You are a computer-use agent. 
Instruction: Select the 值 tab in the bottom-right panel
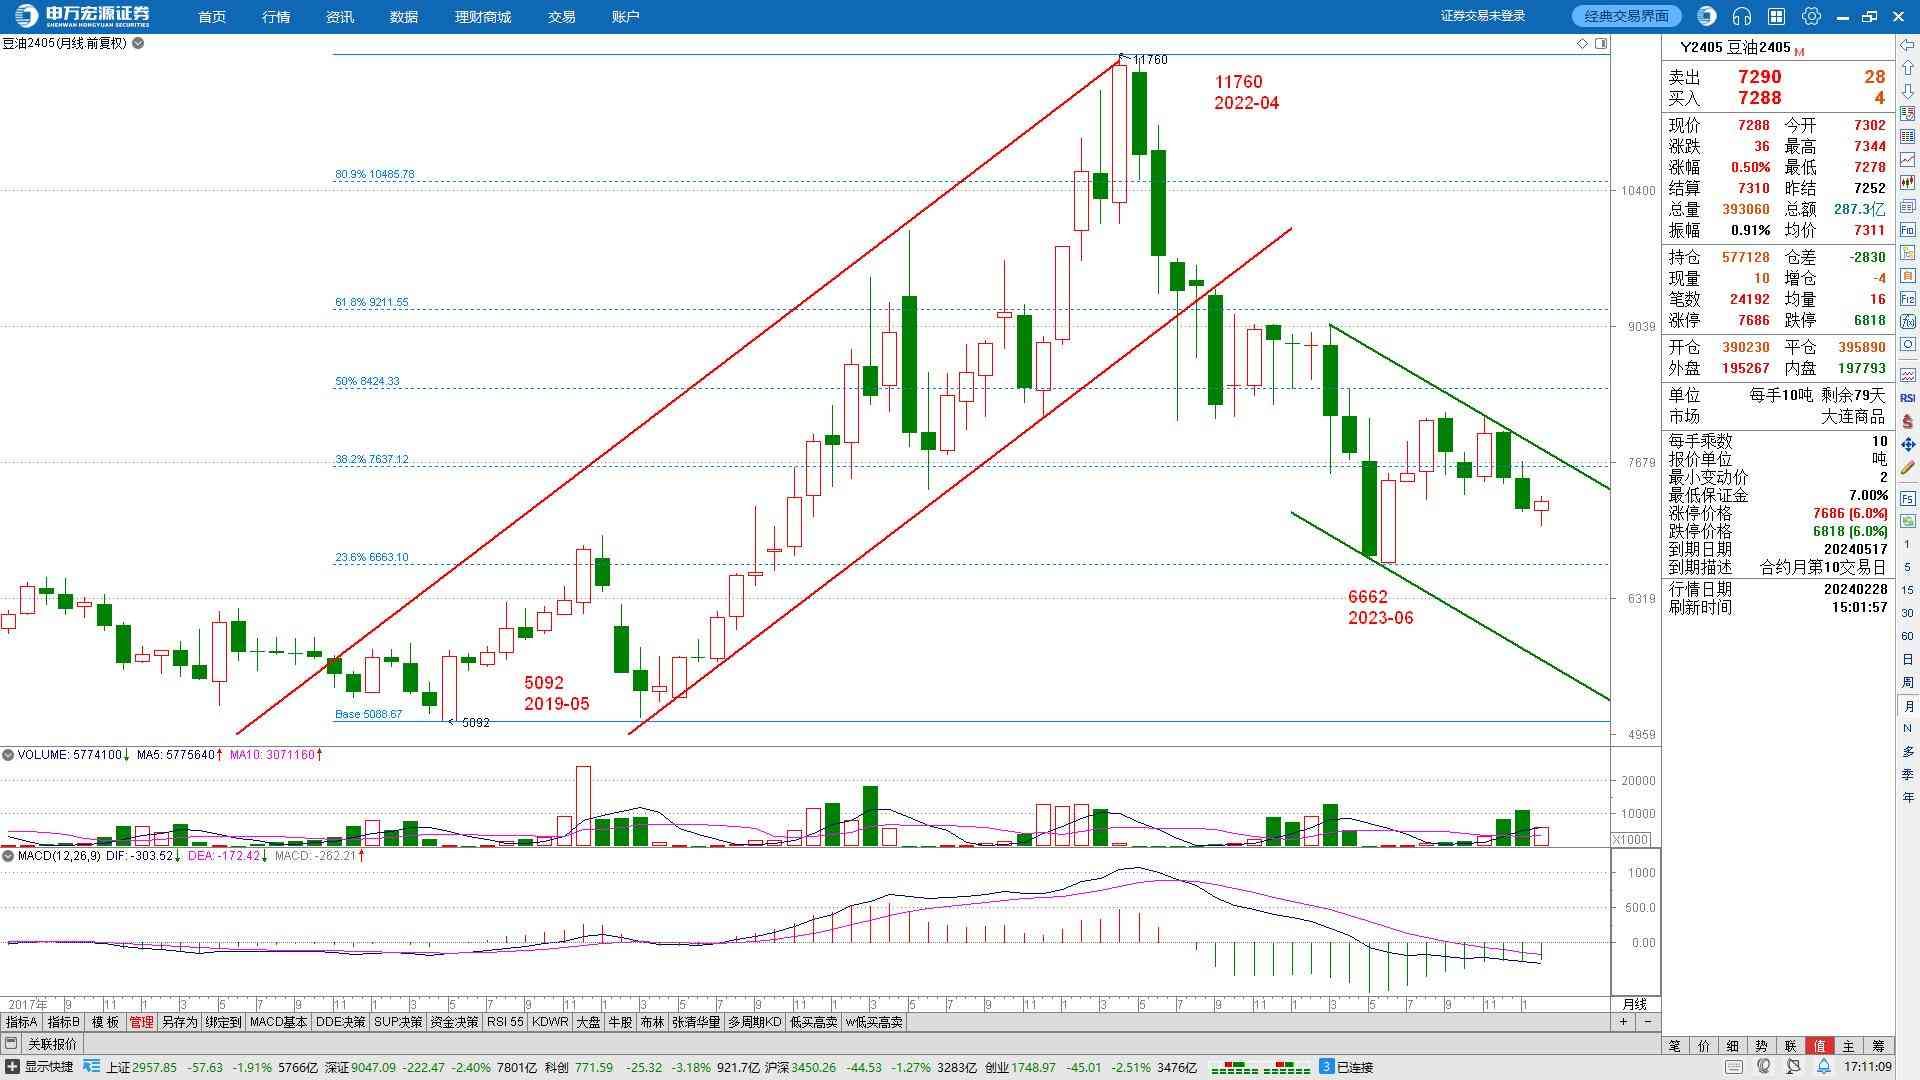coord(1820,1045)
